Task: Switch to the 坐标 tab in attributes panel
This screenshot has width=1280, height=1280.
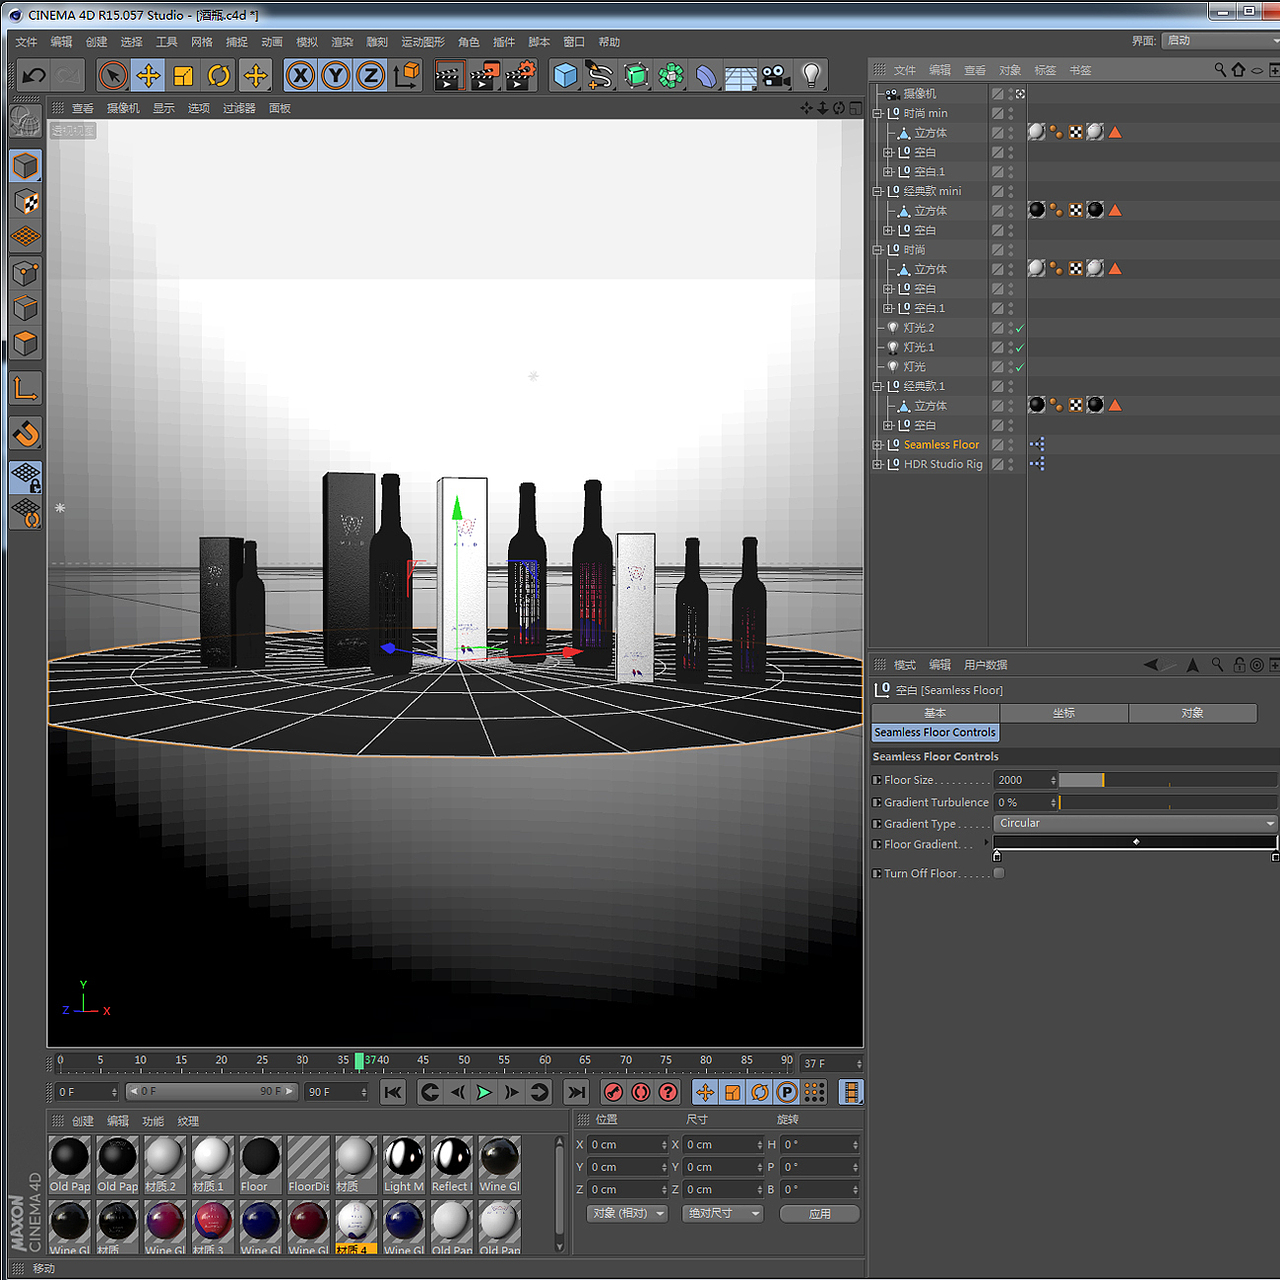Action: 1064,713
